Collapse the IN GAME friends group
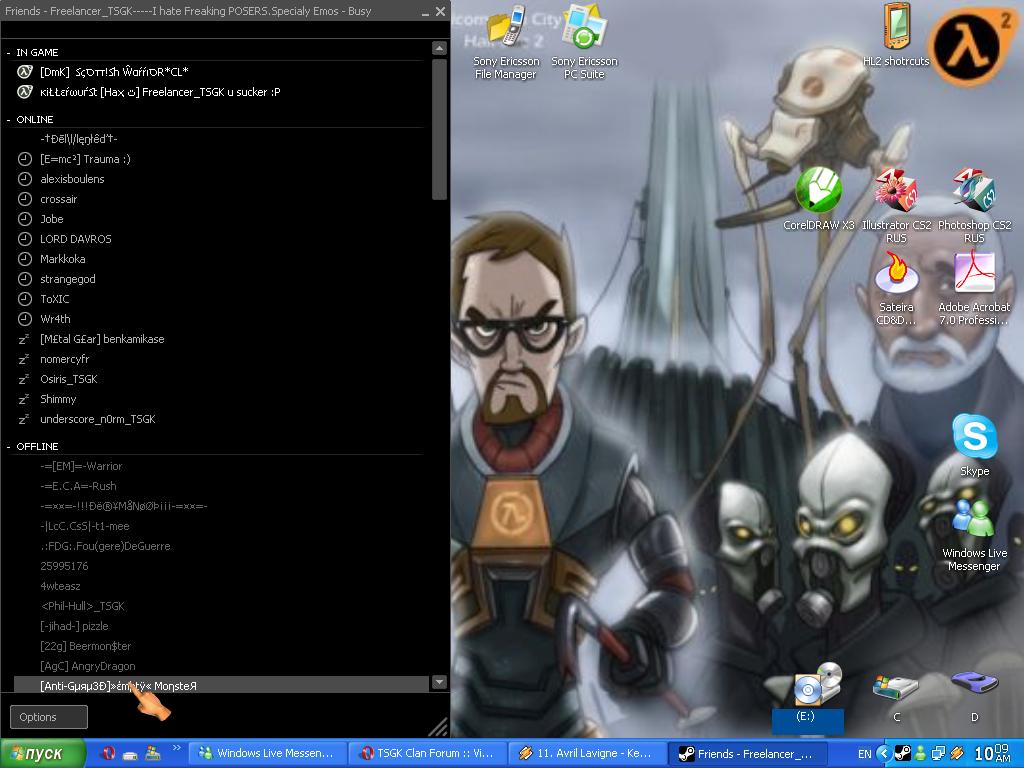1024x768 pixels. 10,52
